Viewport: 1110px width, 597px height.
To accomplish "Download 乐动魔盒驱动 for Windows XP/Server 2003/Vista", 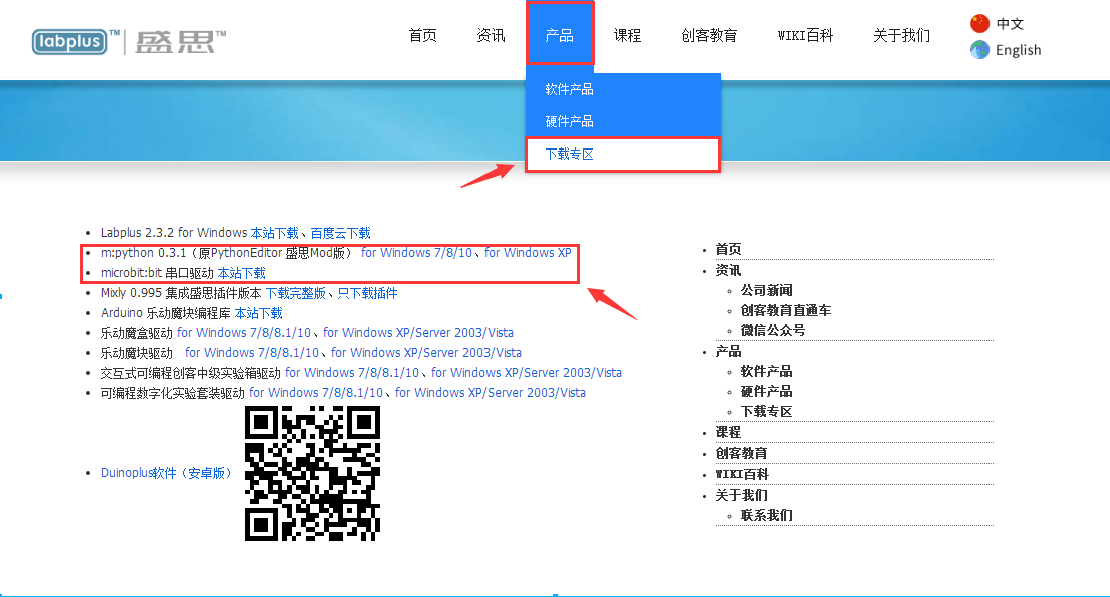I will [418, 333].
